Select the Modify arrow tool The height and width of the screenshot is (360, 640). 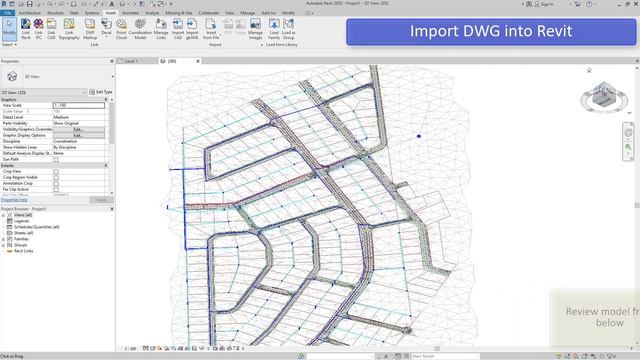coord(9,29)
